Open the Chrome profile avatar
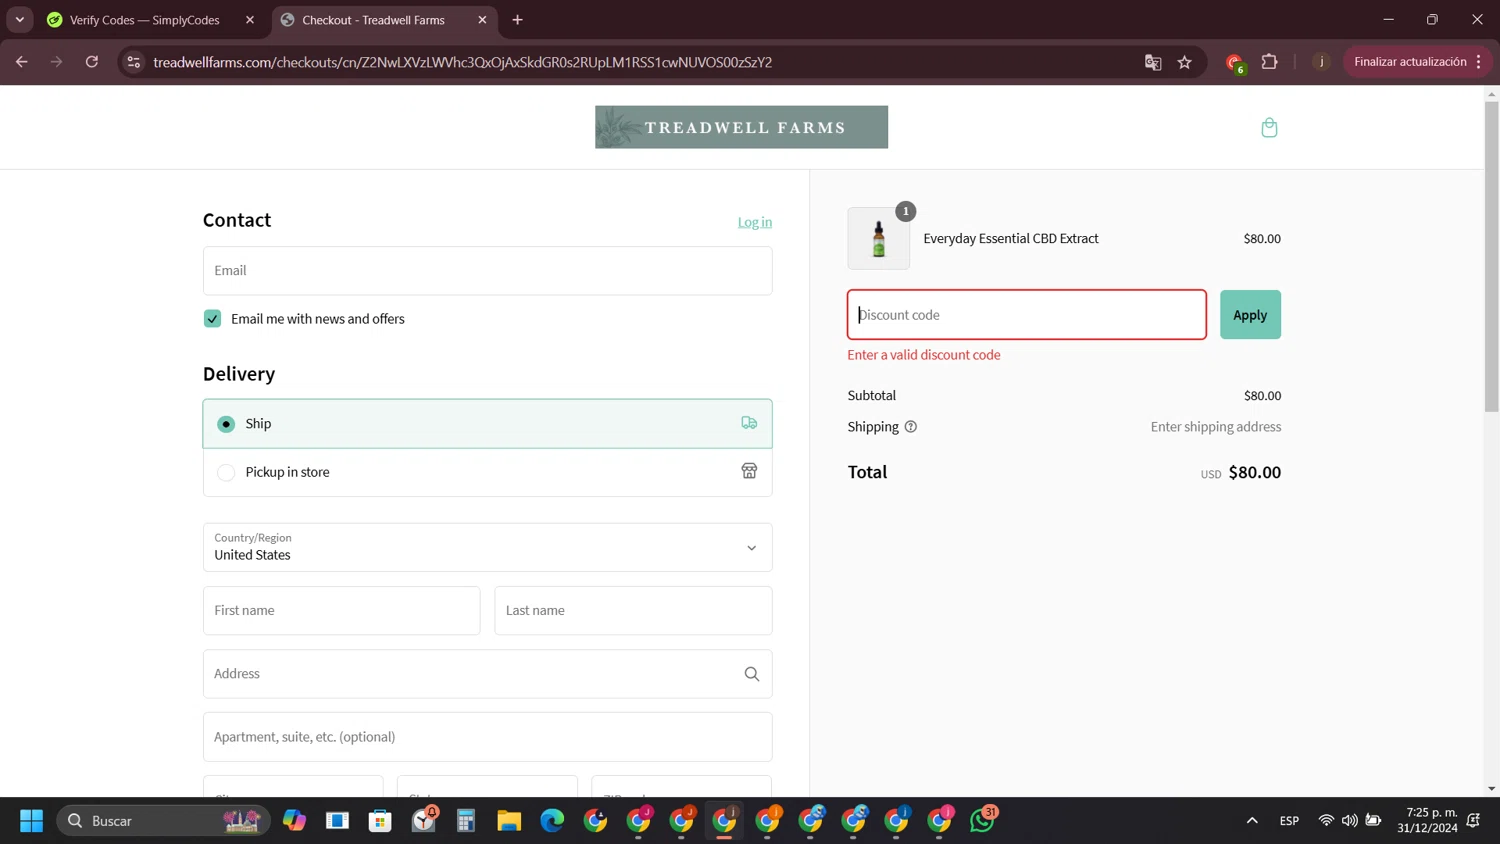 (x=1321, y=62)
